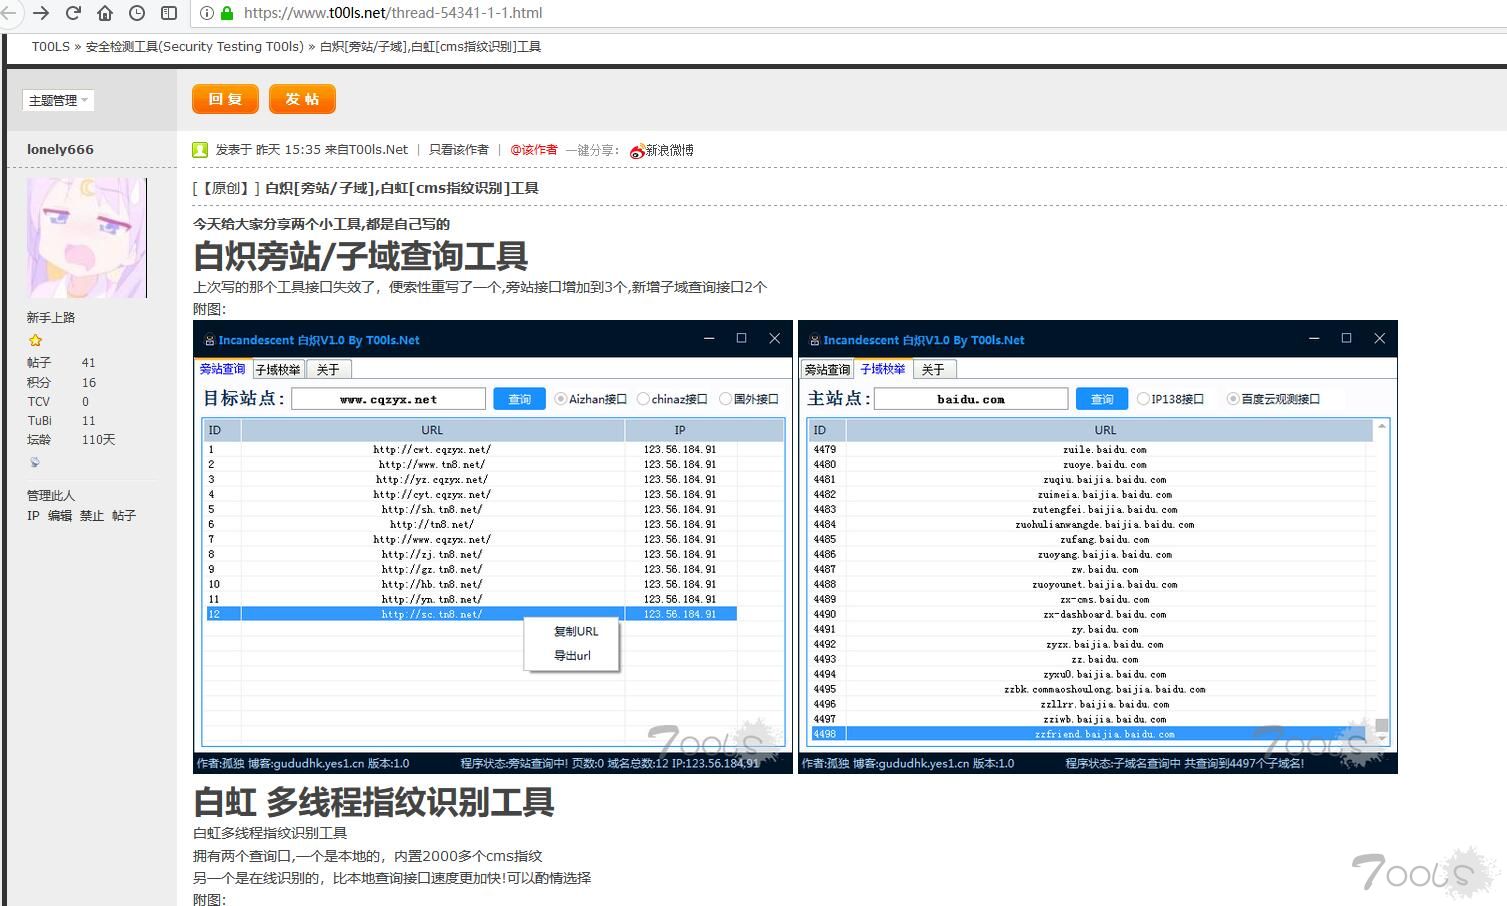Choose 导出url from the context menu
This screenshot has width=1507, height=906.
tap(572, 656)
